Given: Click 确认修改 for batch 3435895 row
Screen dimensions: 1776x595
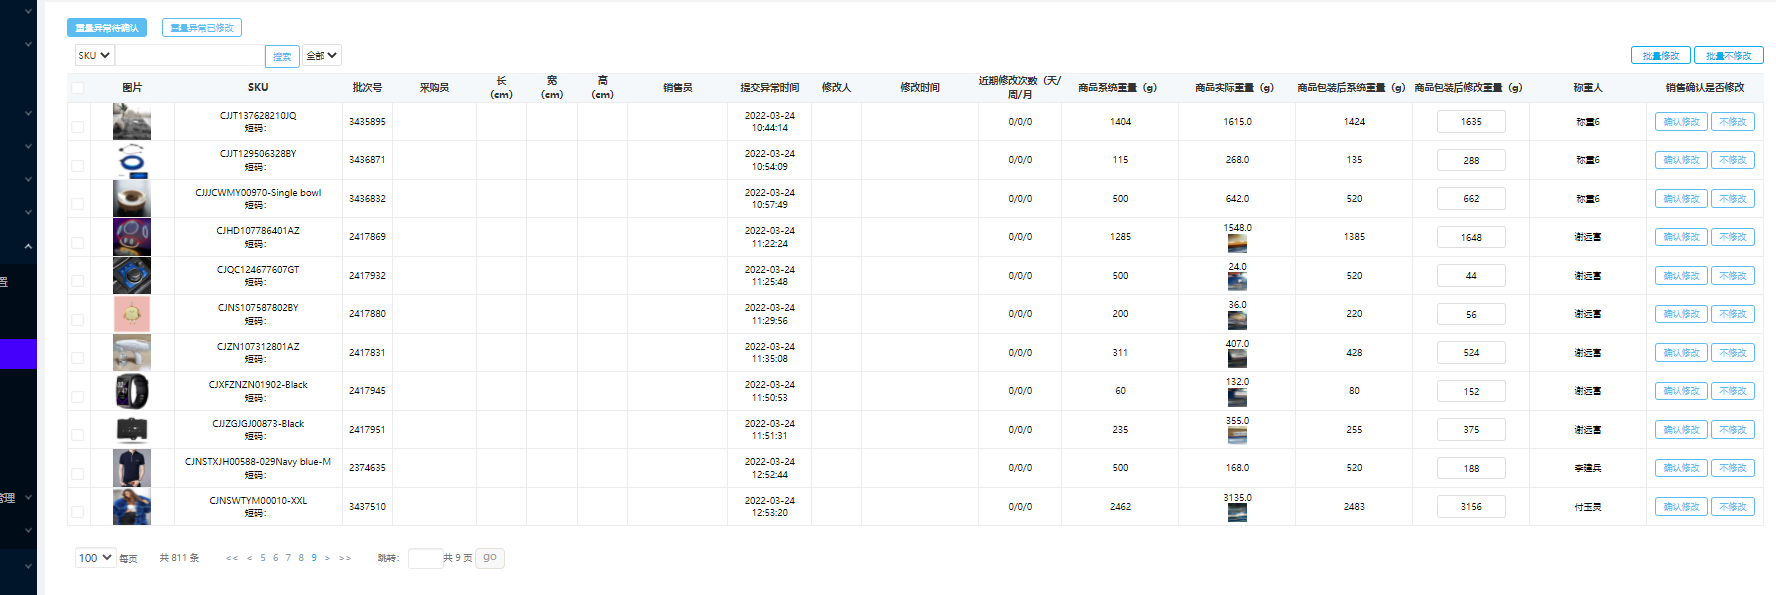Looking at the screenshot, I should point(1681,122).
